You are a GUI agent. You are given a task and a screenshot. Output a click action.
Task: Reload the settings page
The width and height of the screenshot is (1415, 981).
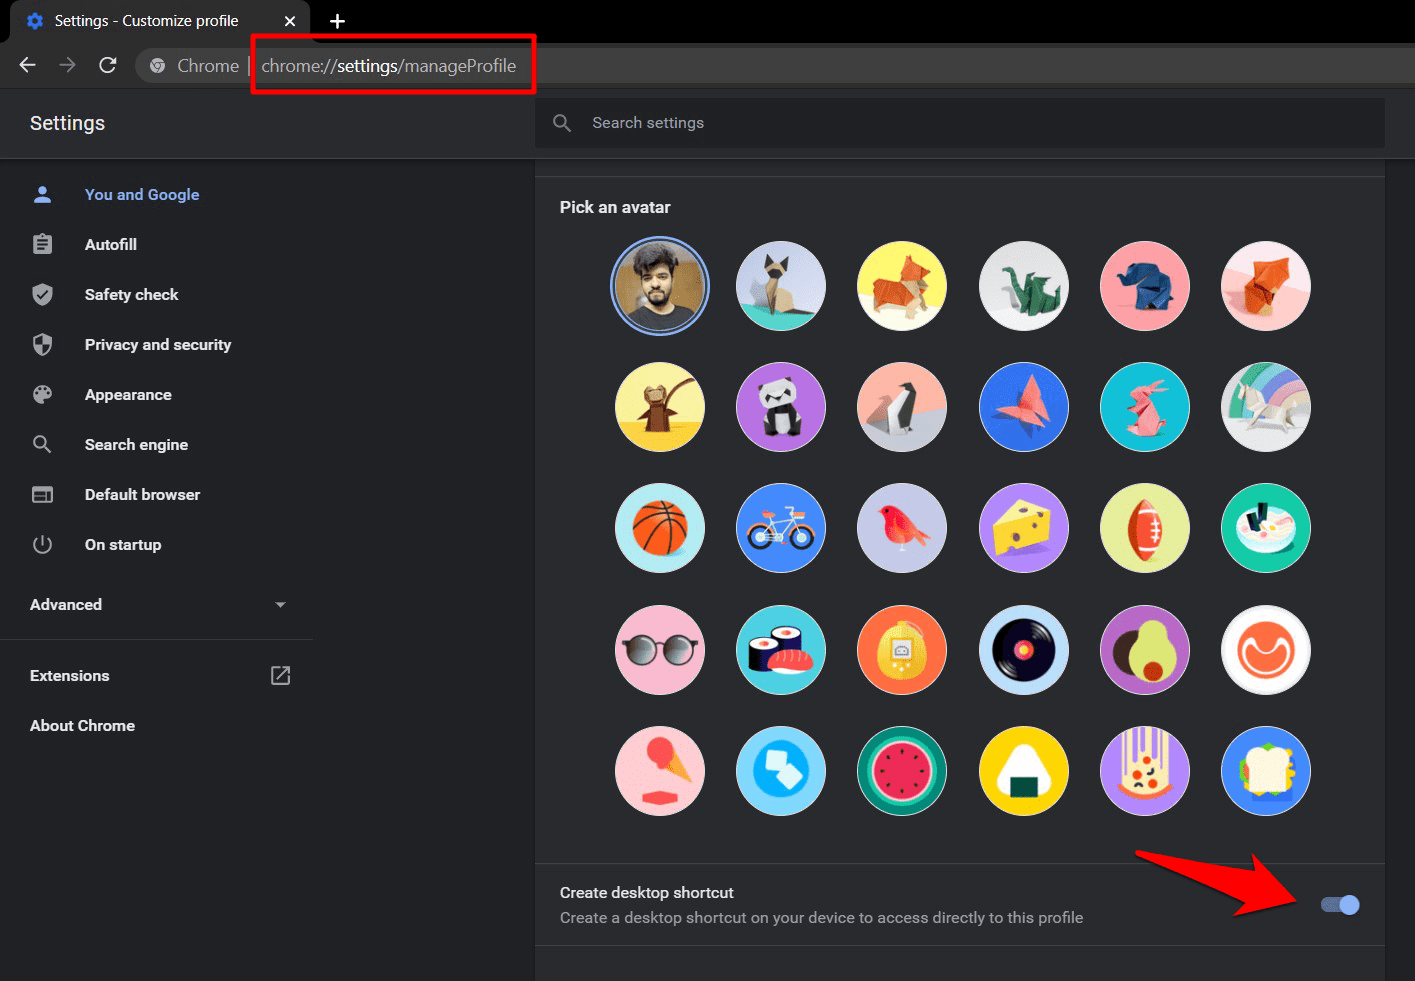(108, 65)
